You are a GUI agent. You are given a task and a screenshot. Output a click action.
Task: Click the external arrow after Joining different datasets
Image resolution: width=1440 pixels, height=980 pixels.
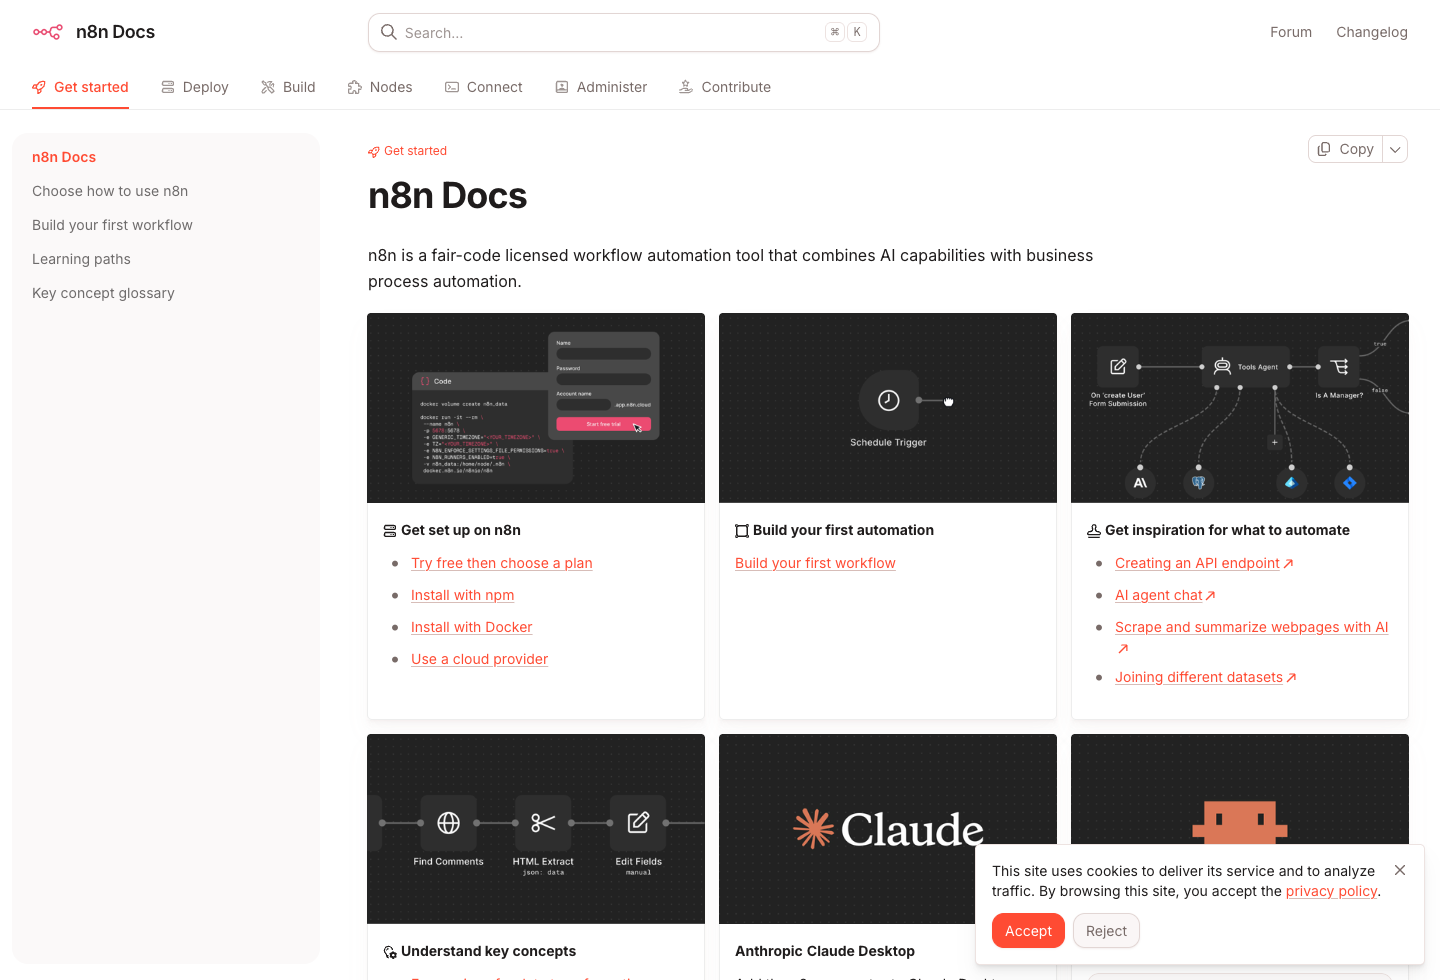[1292, 678]
